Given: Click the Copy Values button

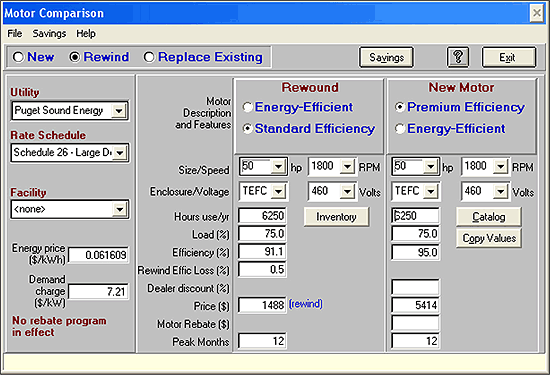Looking at the screenshot, I should [489, 239].
